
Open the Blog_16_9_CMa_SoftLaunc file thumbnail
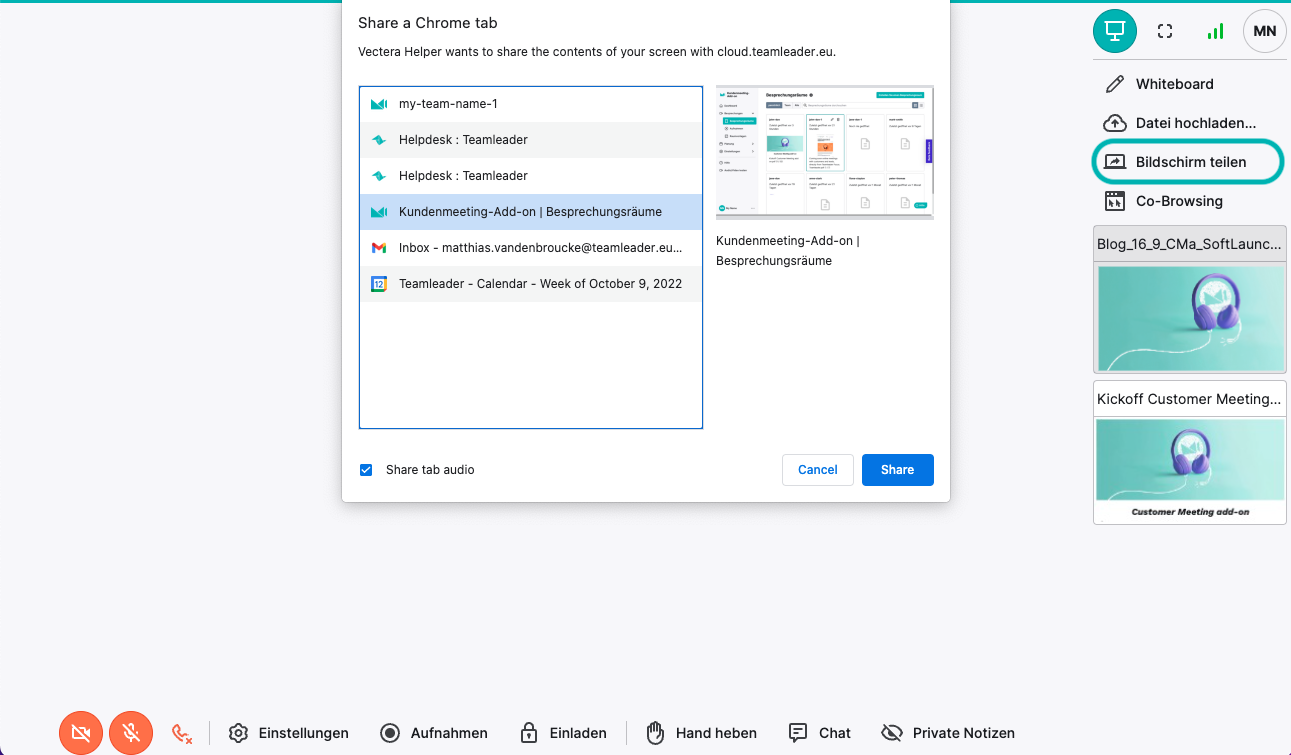1190,317
